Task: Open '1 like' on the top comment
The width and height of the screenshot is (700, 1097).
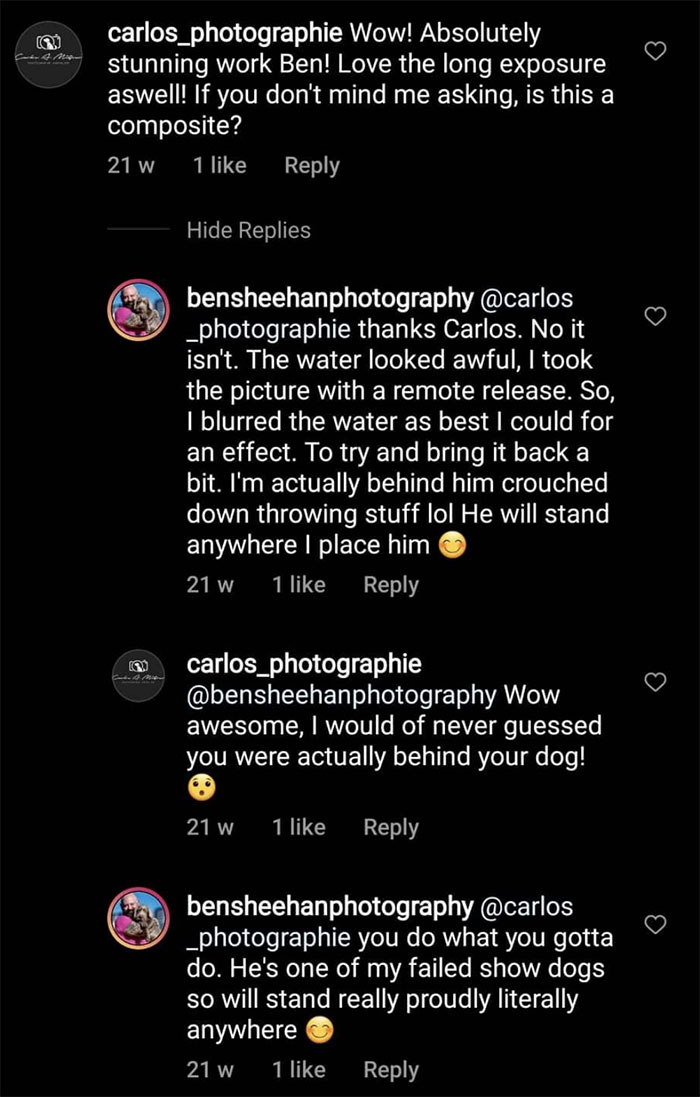Action: 218,166
